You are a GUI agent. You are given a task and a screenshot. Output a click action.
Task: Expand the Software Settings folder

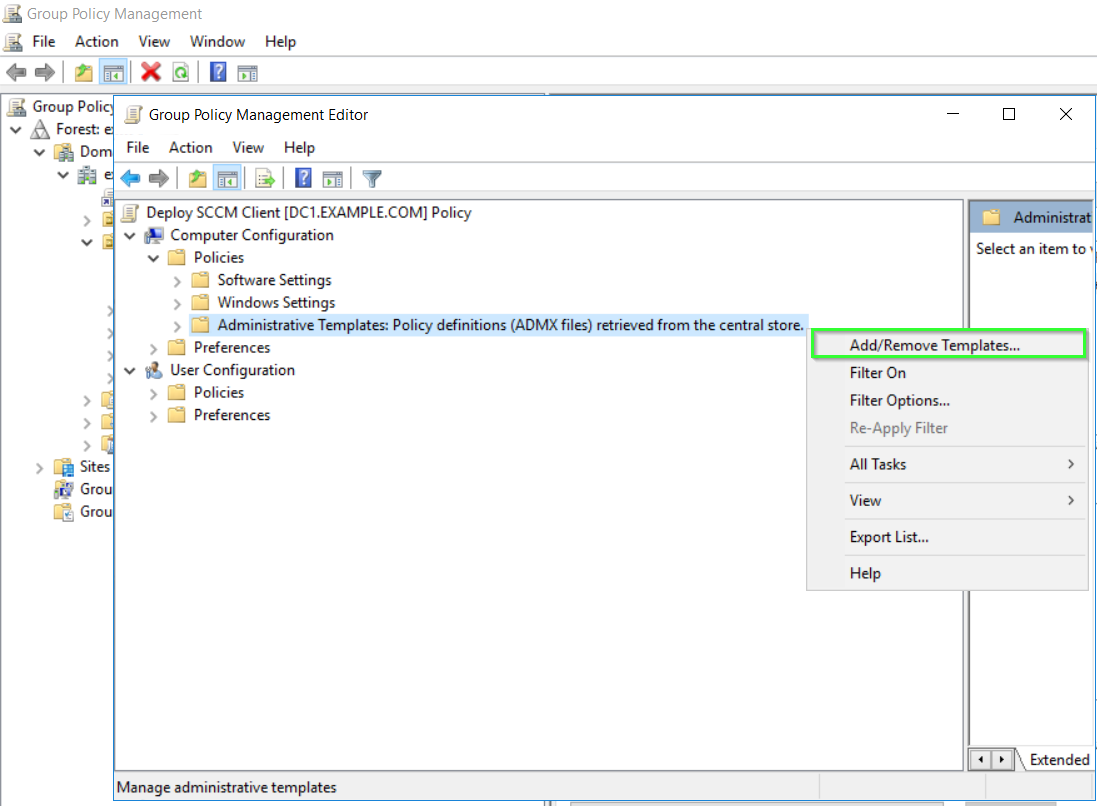coord(177,280)
